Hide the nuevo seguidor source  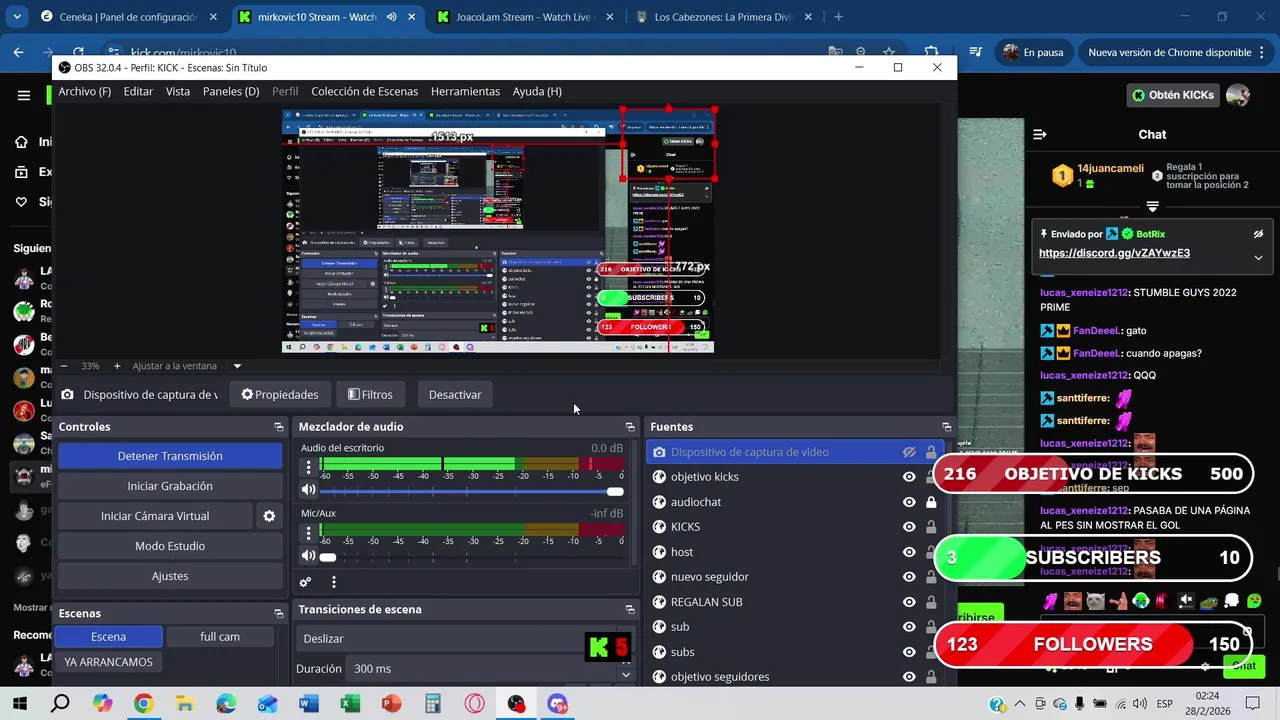pyautogui.click(x=909, y=577)
